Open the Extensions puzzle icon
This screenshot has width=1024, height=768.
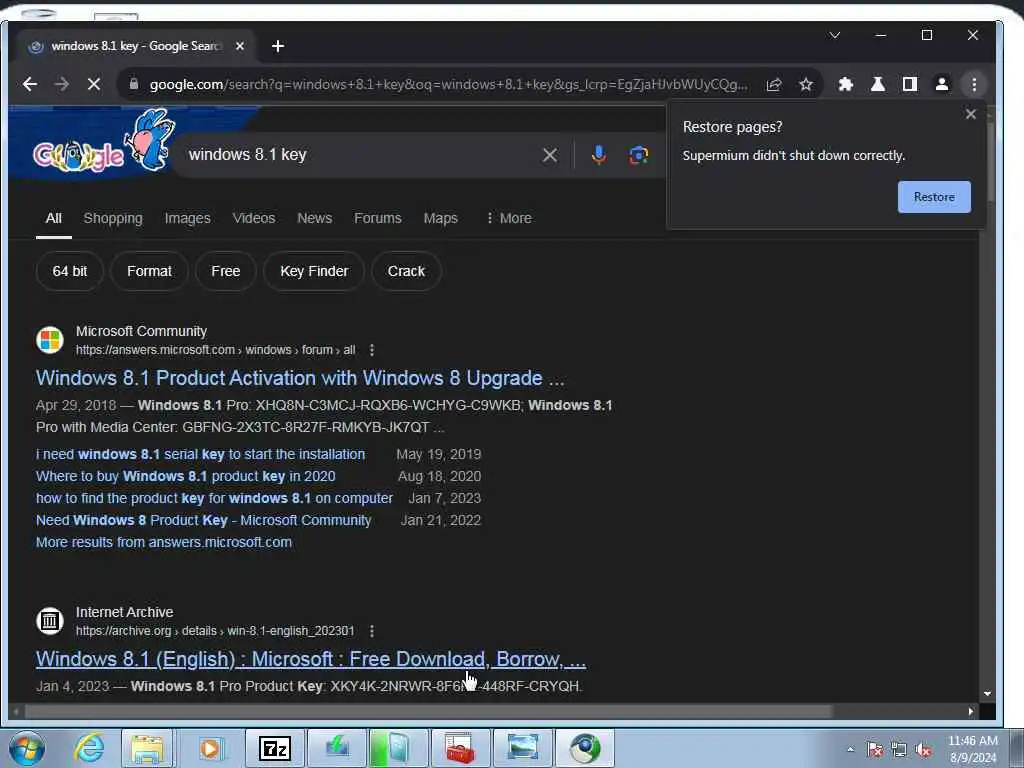(x=846, y=84)
